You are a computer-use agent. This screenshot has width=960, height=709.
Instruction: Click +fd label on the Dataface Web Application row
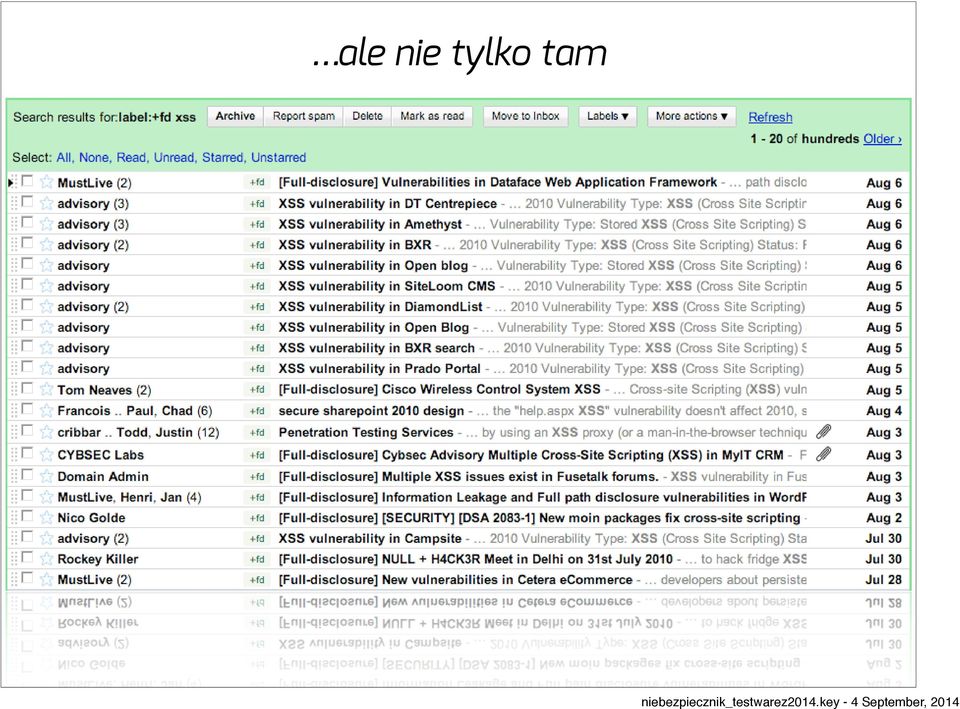(257, 182)
